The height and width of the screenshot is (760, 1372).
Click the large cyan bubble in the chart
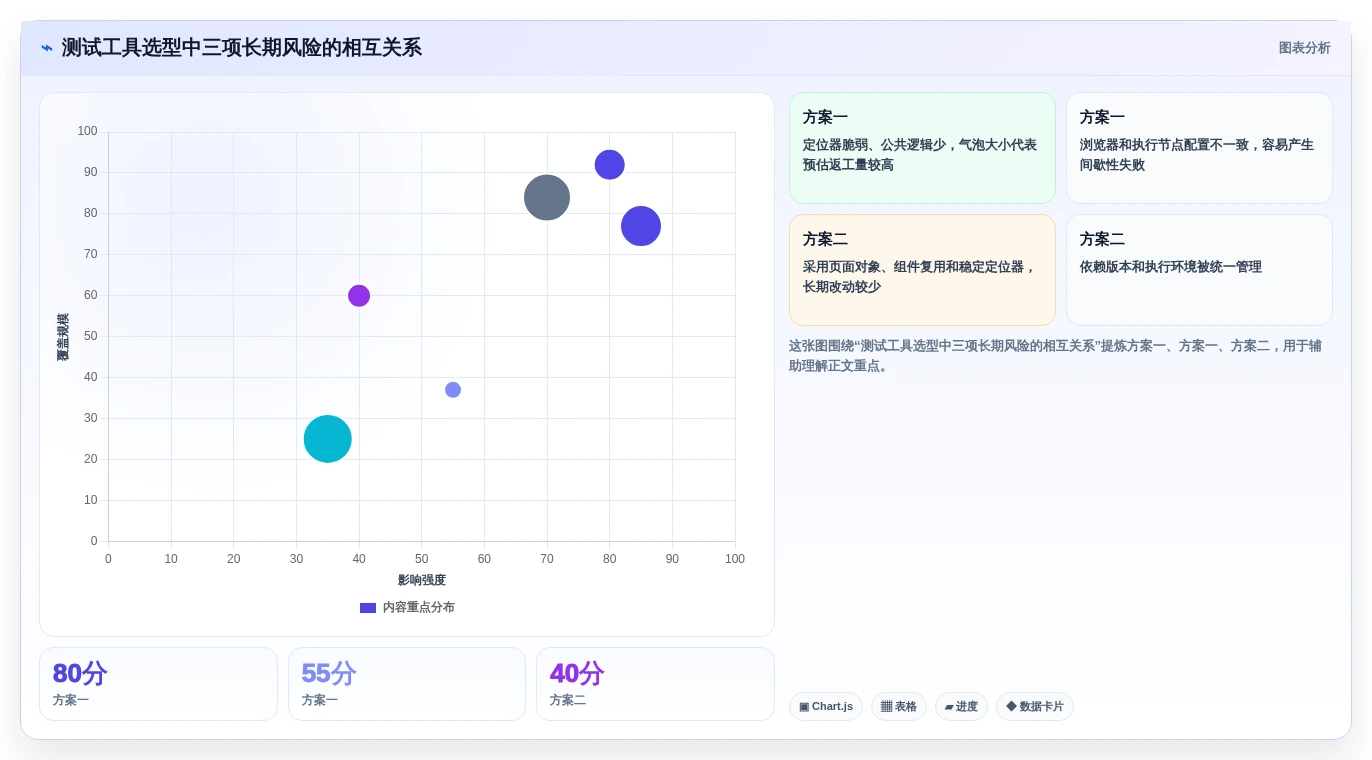[x=328, y=439]
